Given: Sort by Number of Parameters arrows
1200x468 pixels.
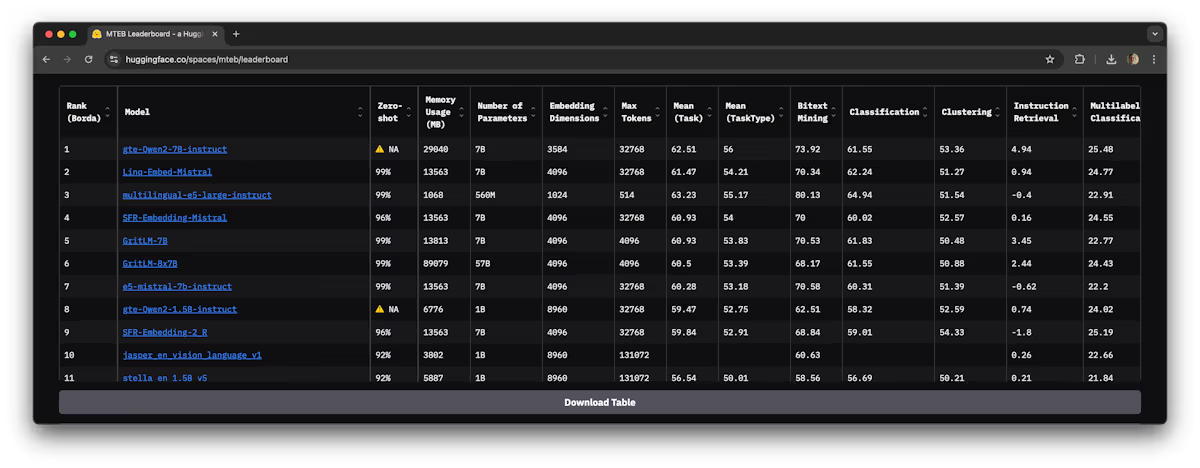Looking at the screenshot, I should [x=533, y=112].
